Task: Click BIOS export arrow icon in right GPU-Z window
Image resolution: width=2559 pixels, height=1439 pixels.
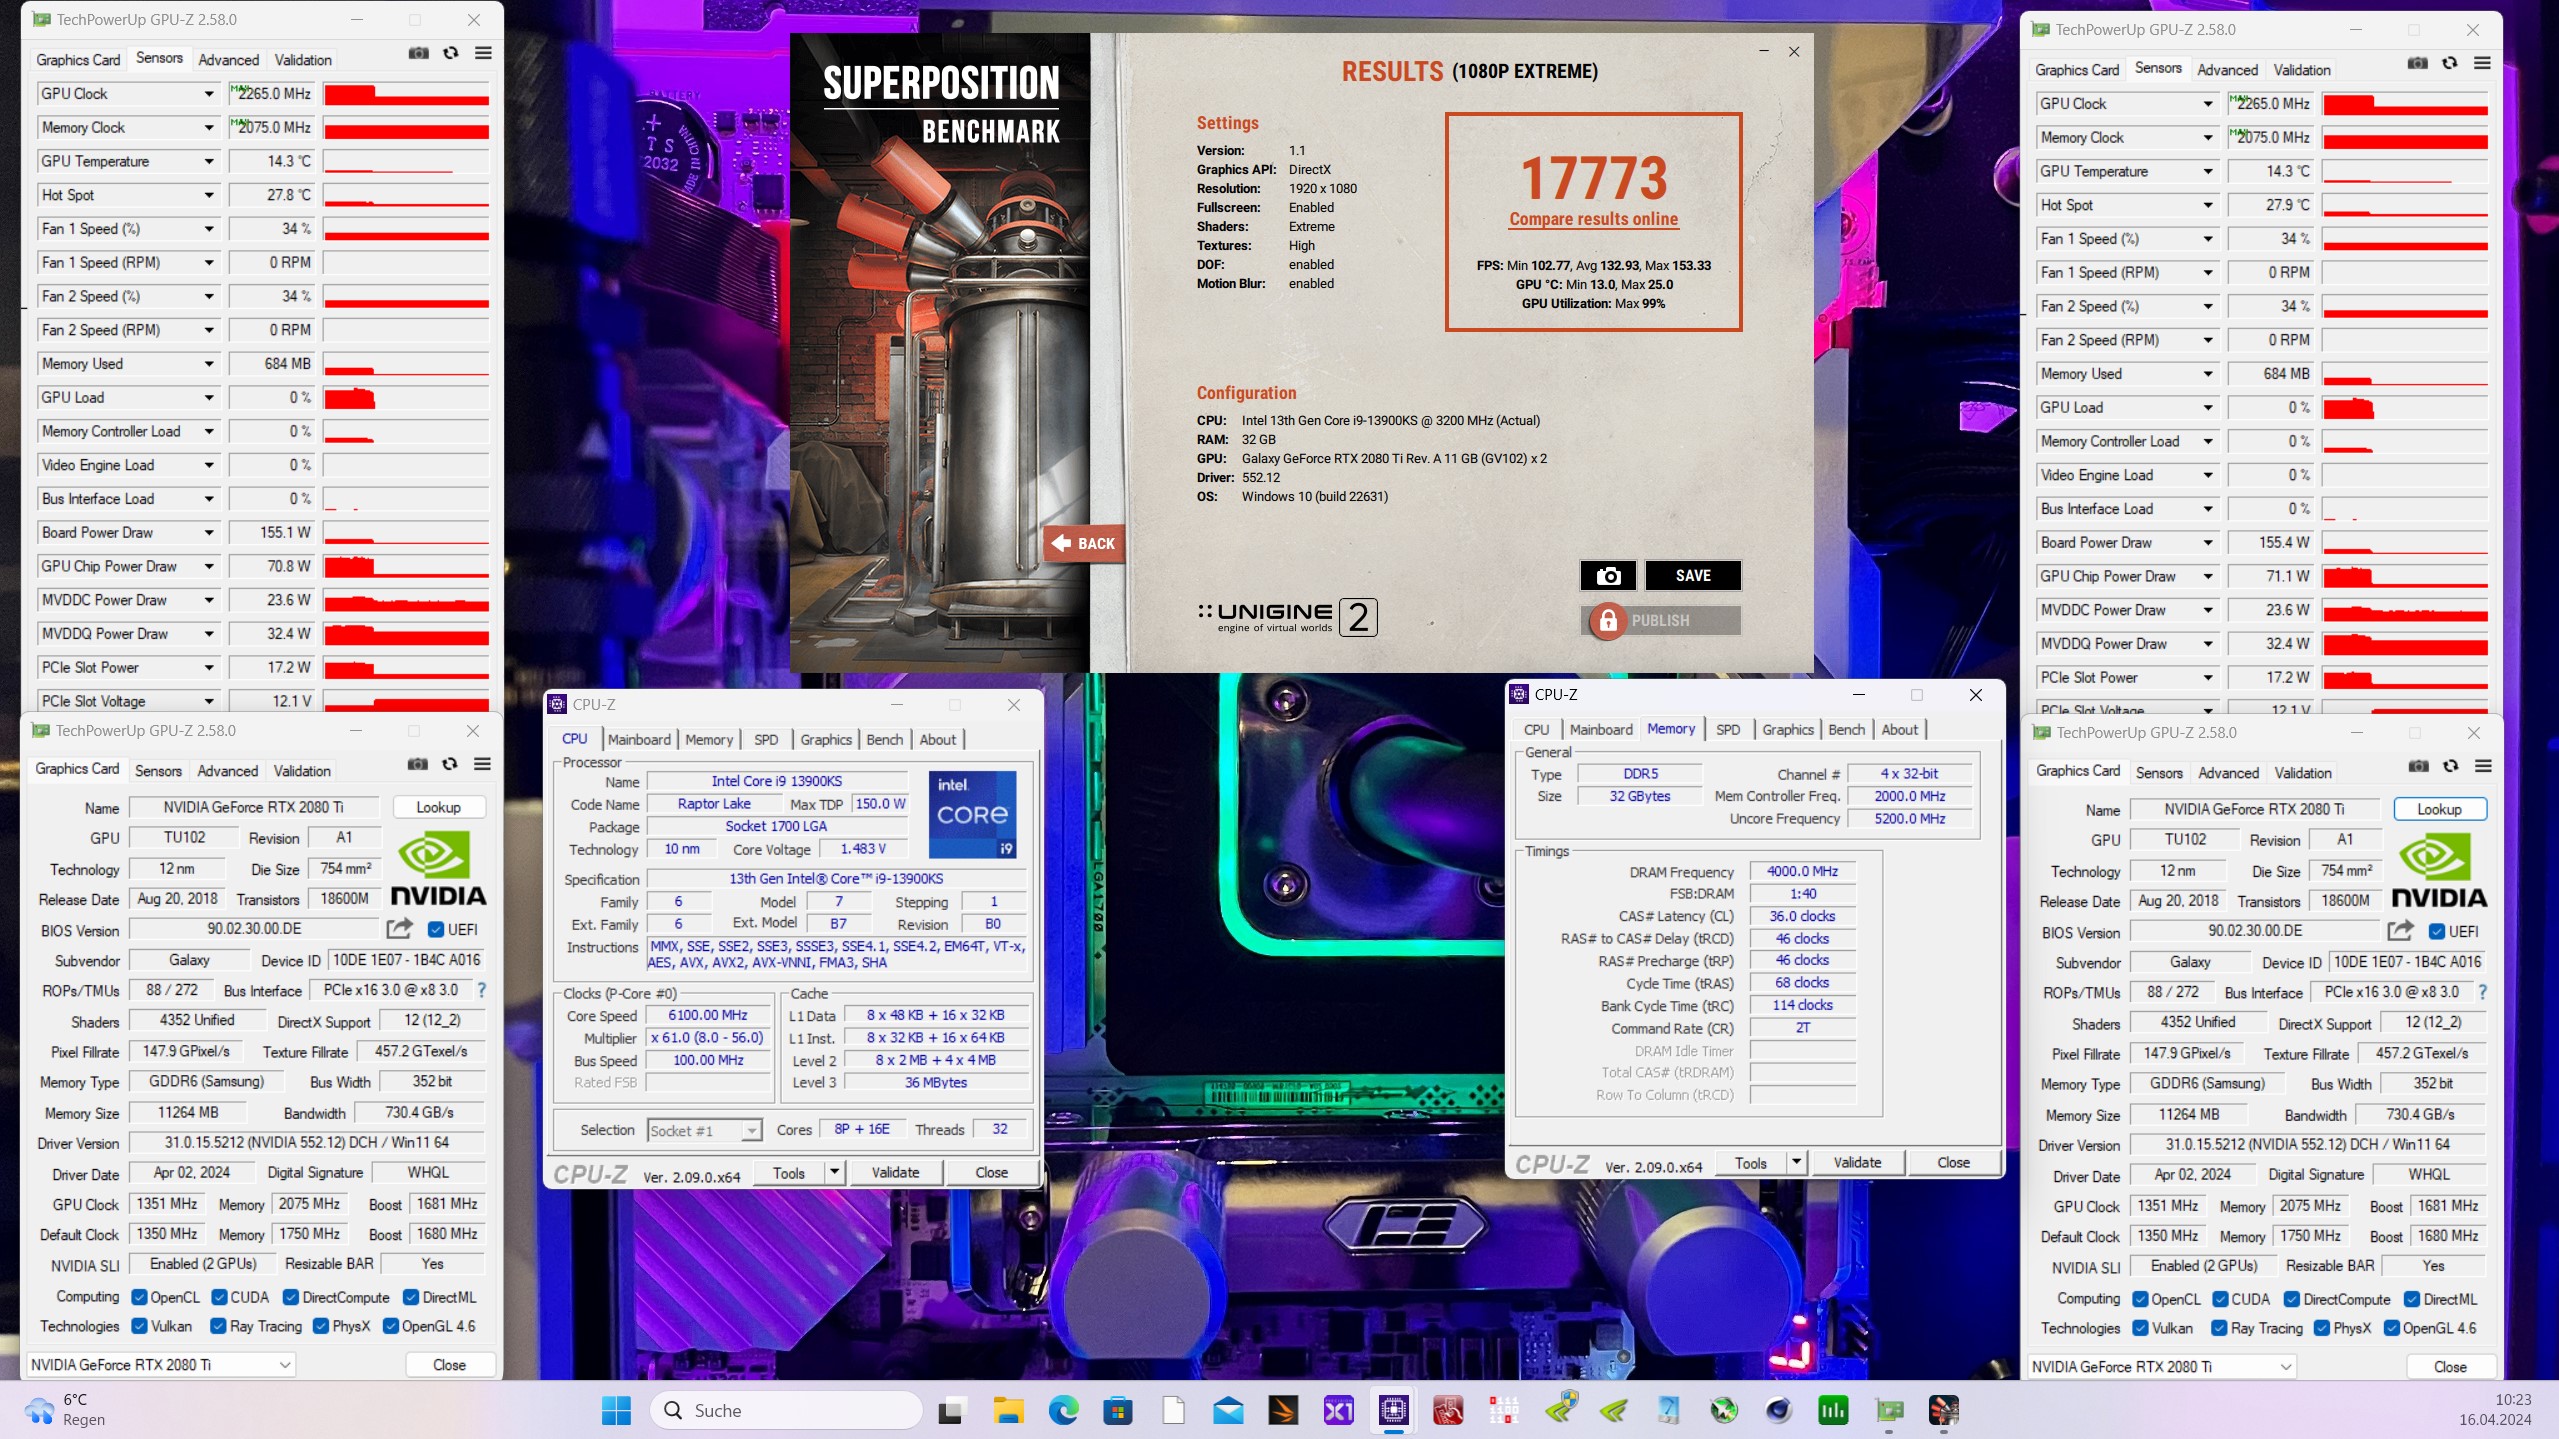Action: [2400, 931]
